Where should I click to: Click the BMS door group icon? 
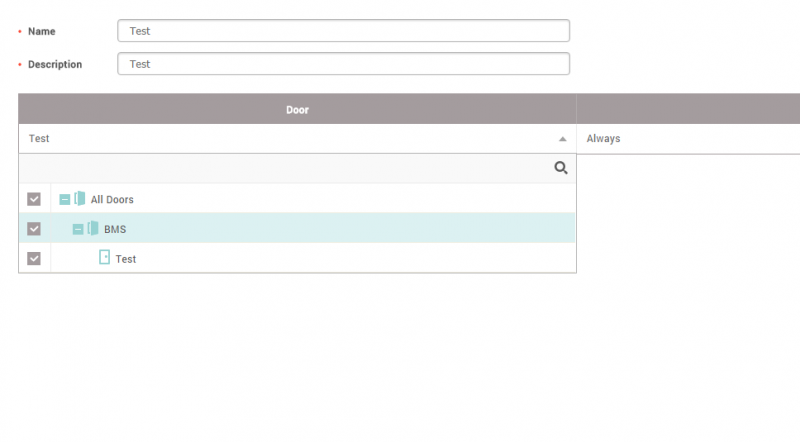coord(93,229)
